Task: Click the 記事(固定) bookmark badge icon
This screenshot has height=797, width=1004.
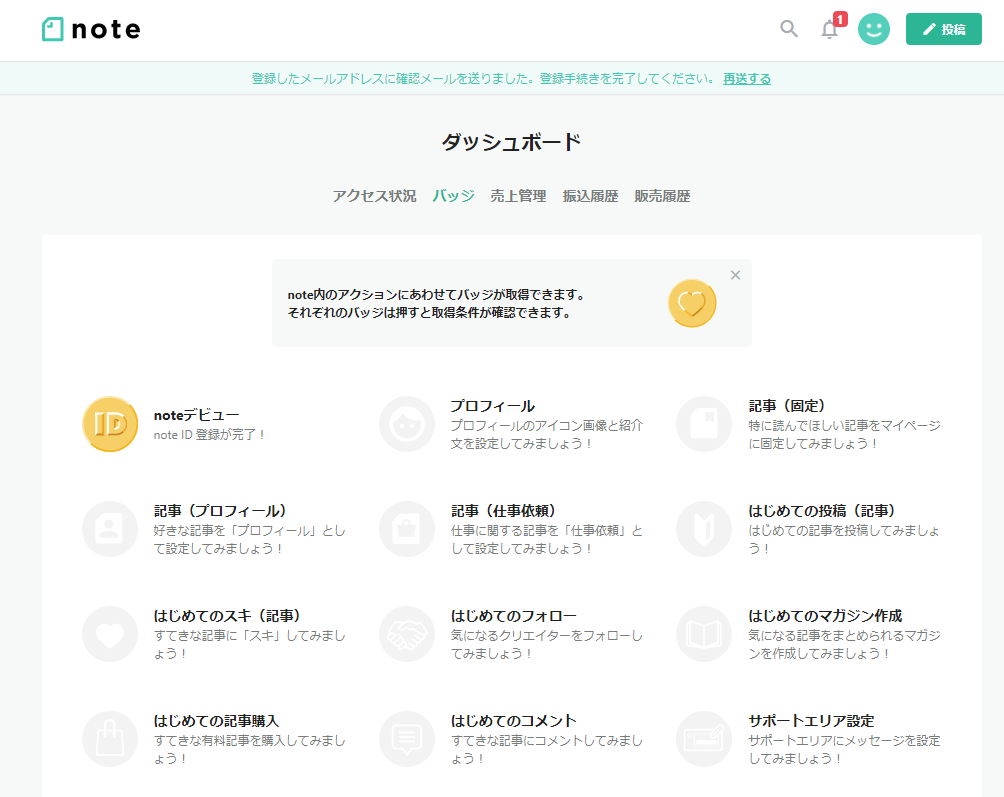Action: coord(704,424)
